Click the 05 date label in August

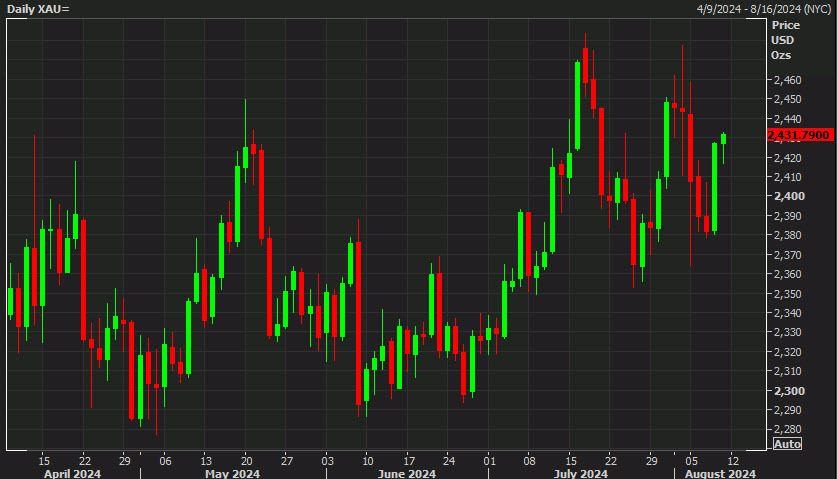pyautogui.click(x=692, y=461)
